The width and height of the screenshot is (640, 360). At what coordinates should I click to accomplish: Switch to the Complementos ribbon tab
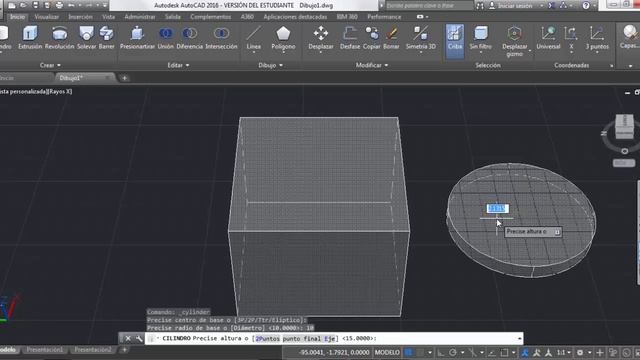(x=211, y=17)
